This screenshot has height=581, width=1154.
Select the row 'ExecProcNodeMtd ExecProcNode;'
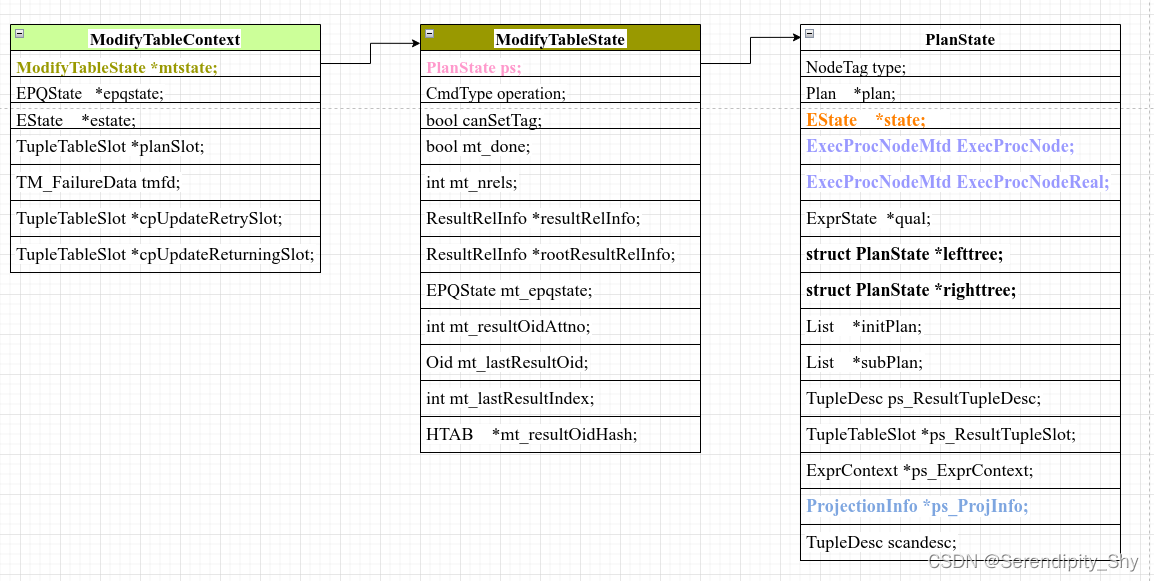point(960,147)
